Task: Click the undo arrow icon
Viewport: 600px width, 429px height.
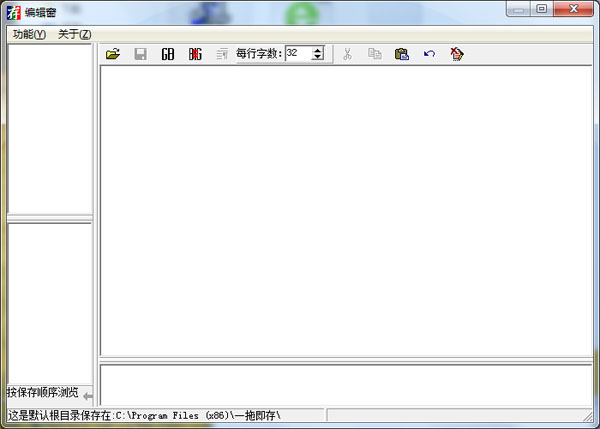Action: tap(429, 54)
